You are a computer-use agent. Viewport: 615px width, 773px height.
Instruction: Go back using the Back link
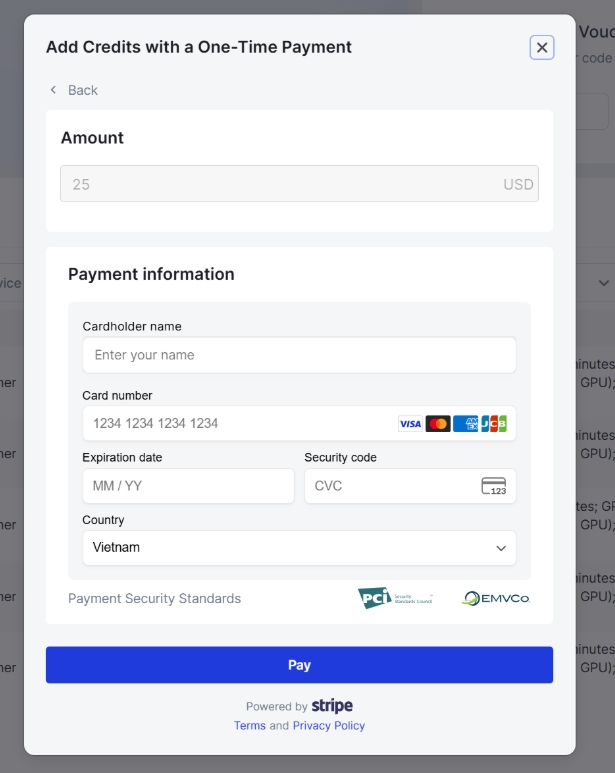82,90
